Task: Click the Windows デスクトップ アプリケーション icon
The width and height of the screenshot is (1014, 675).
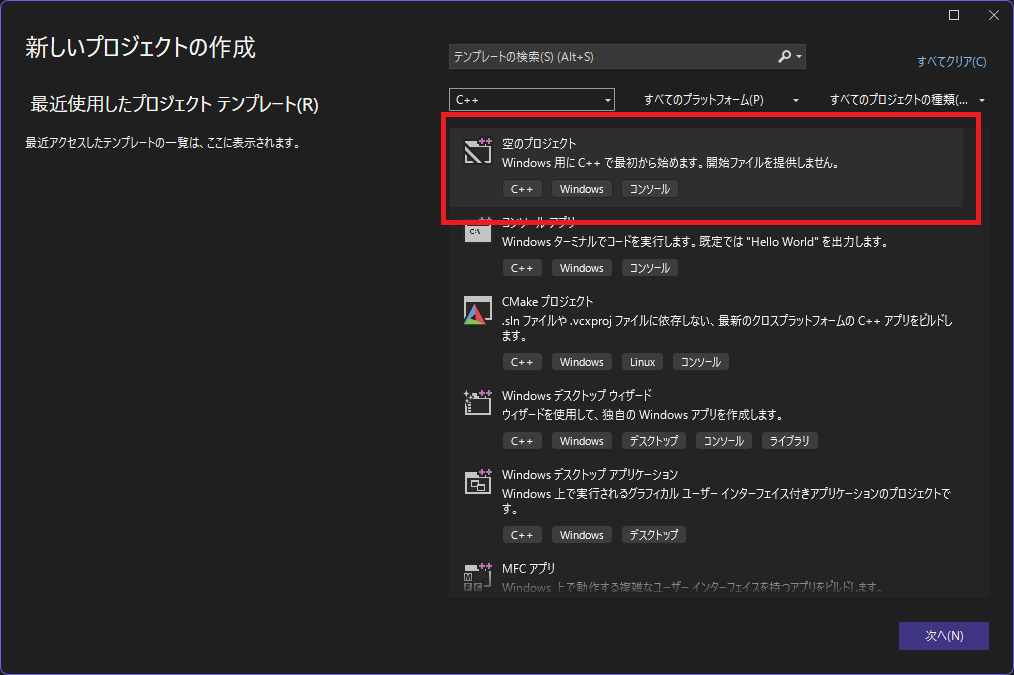Action: tap(477, 482)
